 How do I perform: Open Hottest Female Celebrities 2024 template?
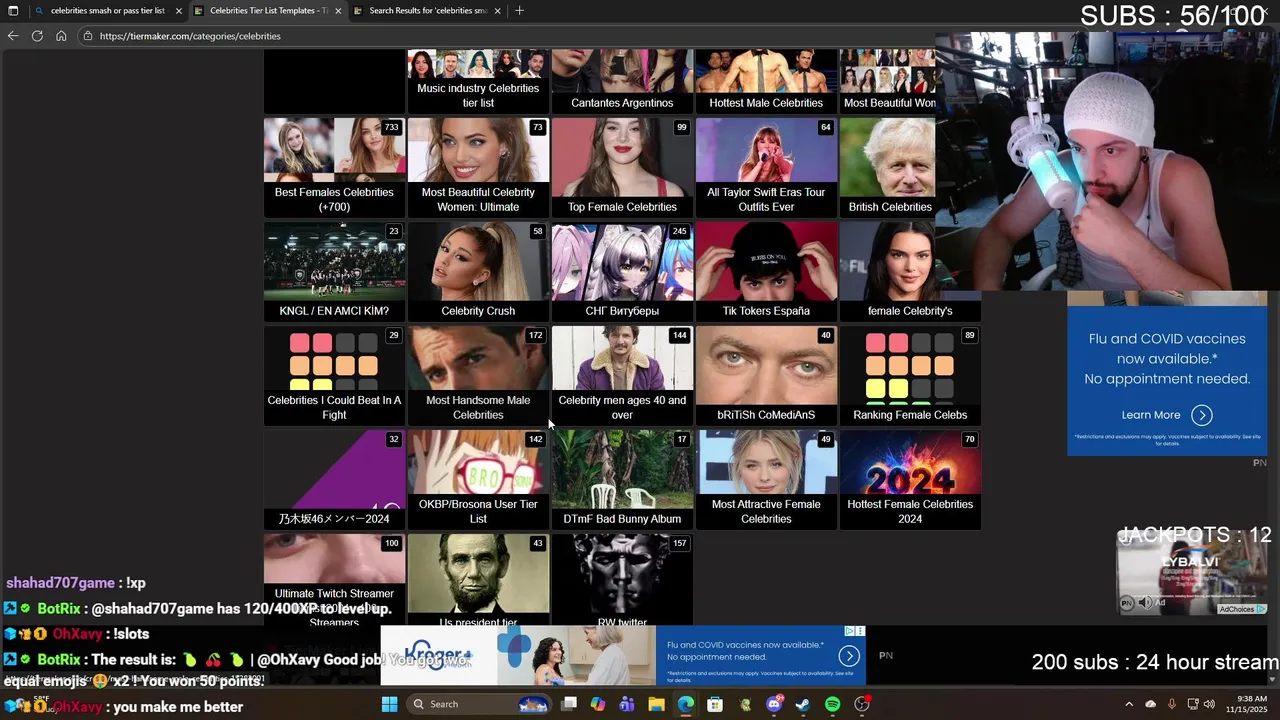910,479
